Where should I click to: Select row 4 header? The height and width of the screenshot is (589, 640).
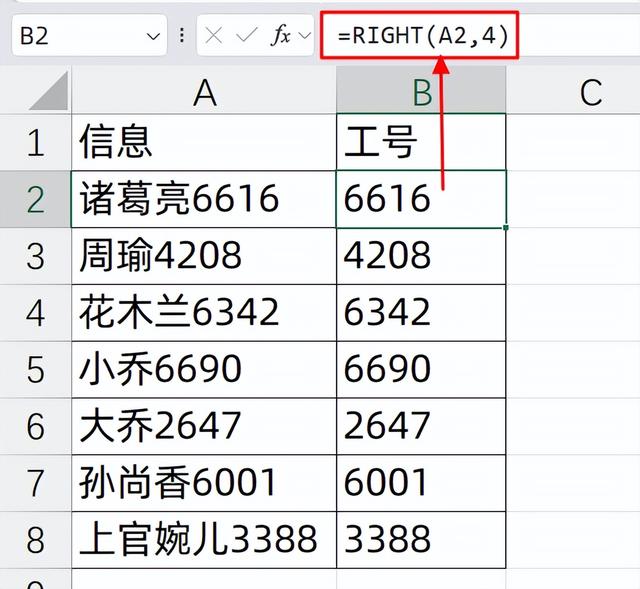36,313
